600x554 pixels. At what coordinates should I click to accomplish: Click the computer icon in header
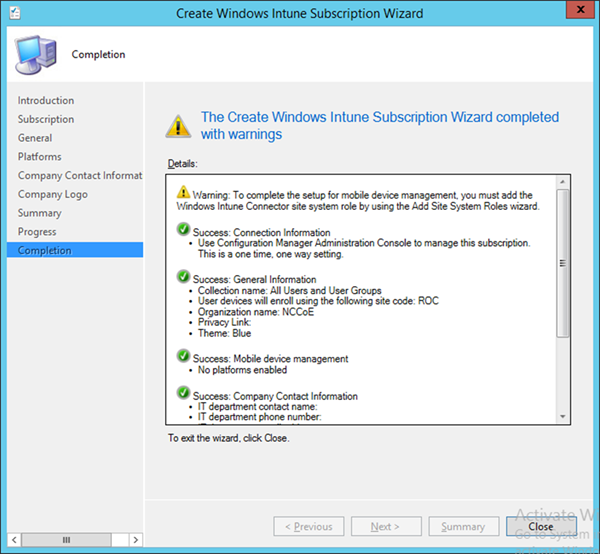[36, 54]
